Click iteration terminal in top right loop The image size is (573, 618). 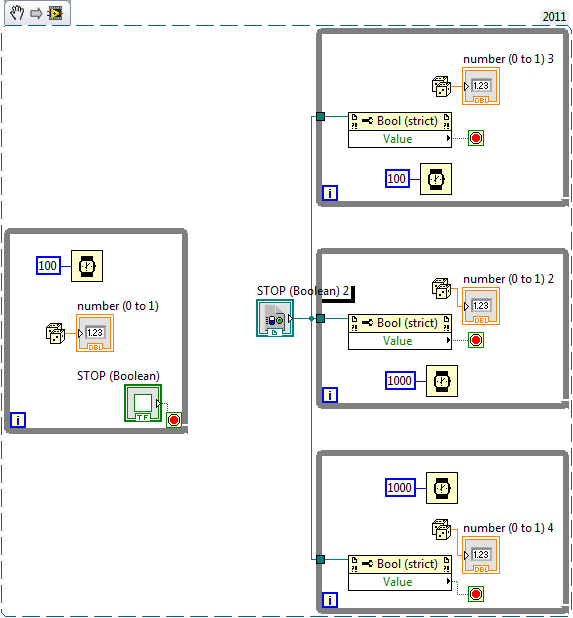pos(330,193)
